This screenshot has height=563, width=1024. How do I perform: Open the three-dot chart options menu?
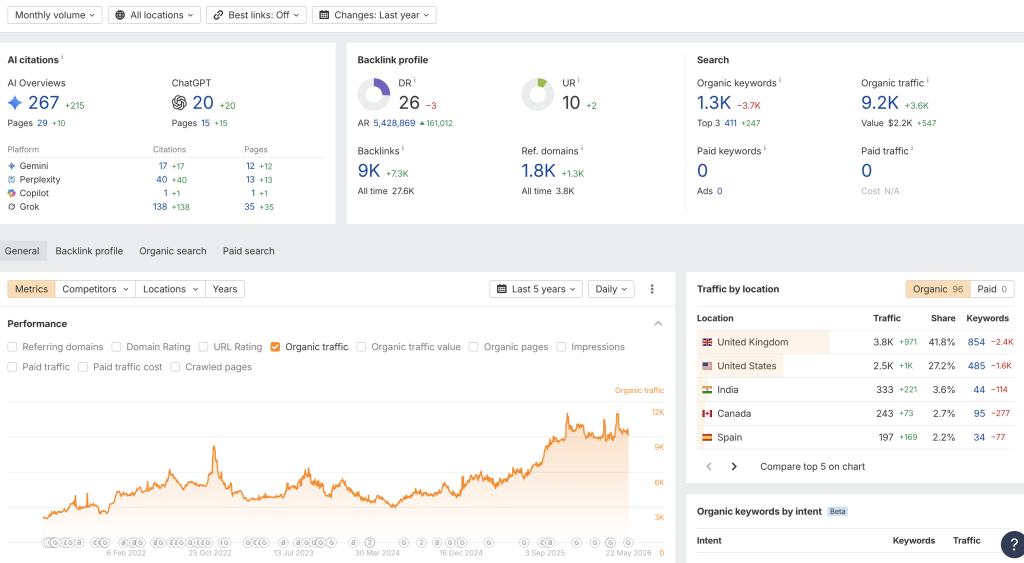[652, 289]
